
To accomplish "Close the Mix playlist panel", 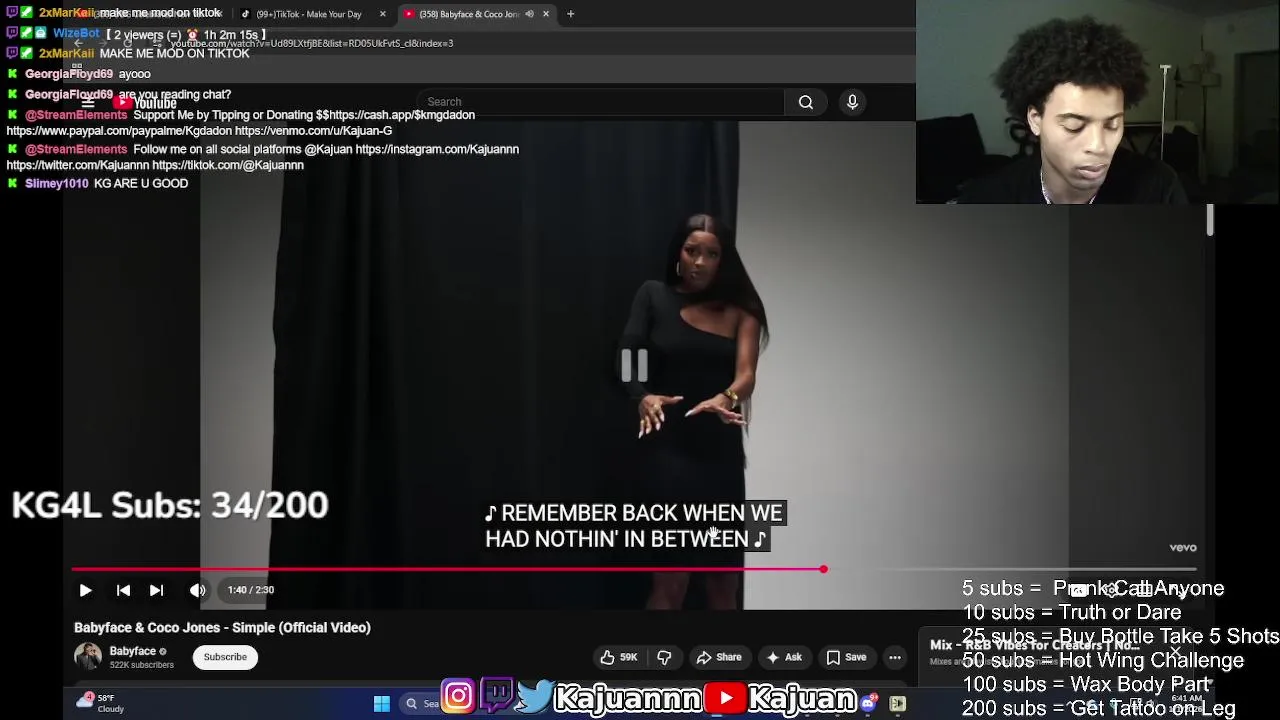I will point(1176,652).
